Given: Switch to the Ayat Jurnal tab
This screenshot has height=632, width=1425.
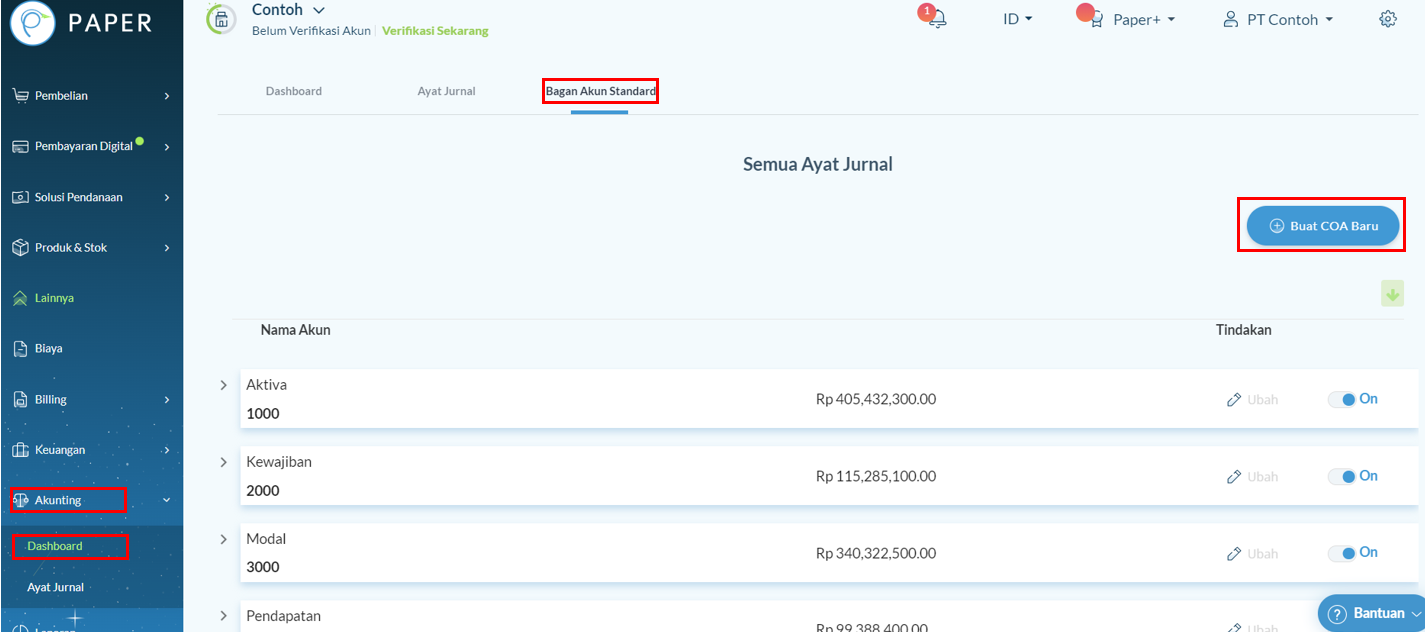Looking at the screenshot, I should pyautogui.click(x=446, y=90).
